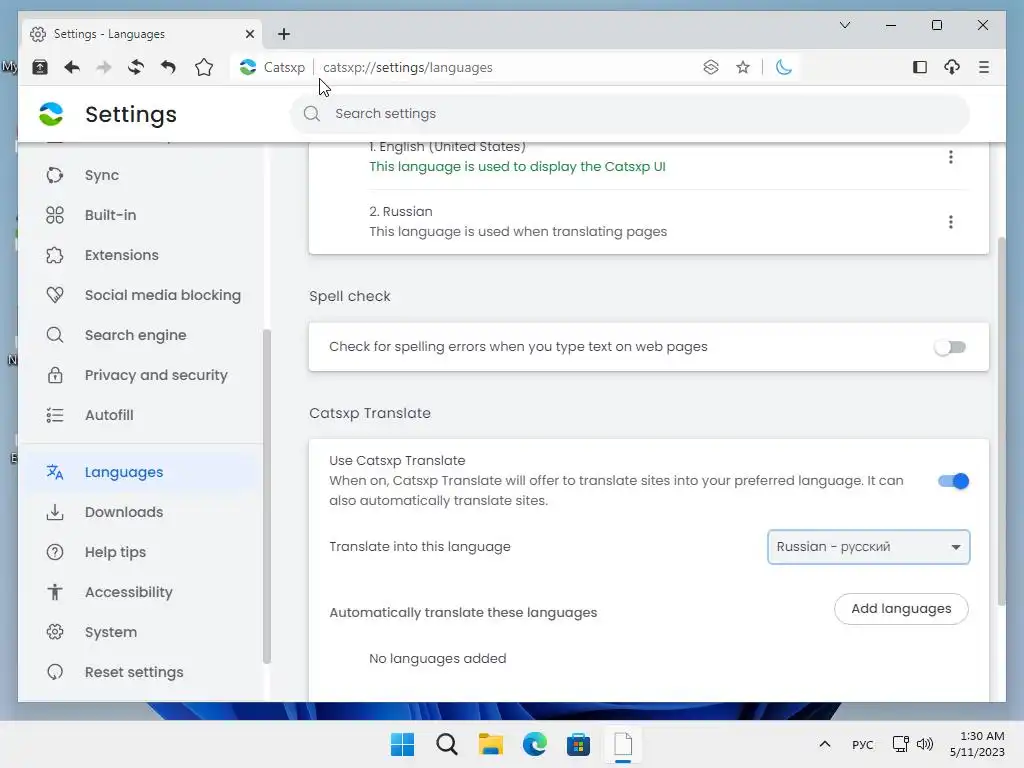Click the undo closed tab arrow icon
Screen dimensions: 1024x768
(x=168, y=67)
